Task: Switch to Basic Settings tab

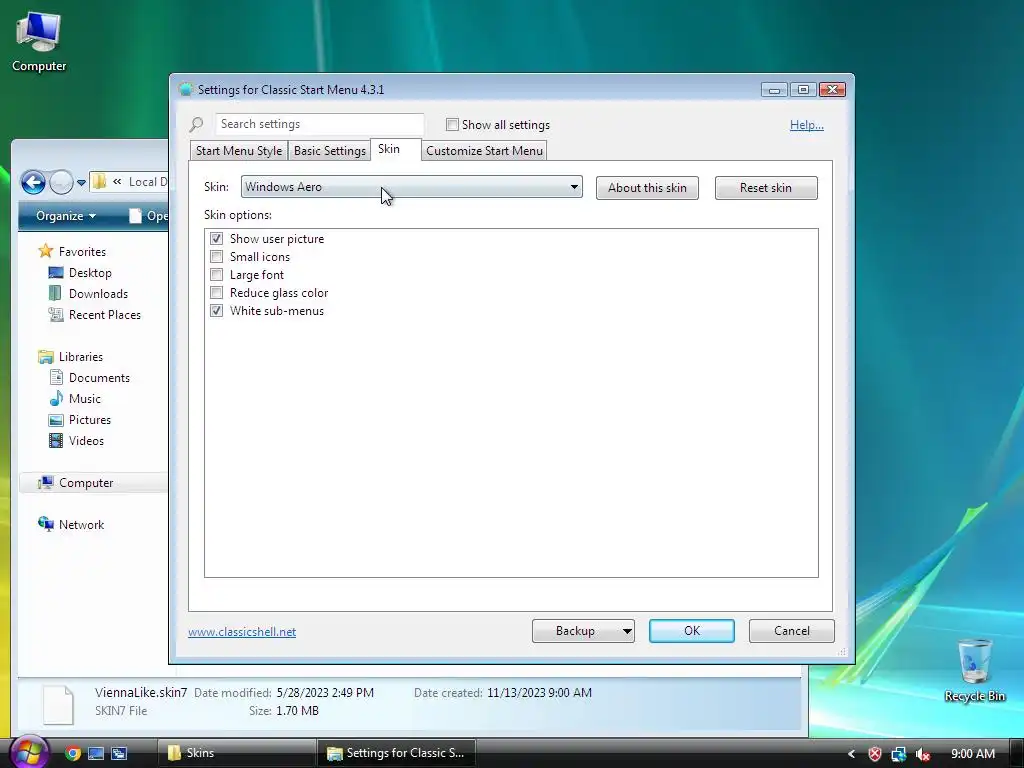Action: pyautogui.click(x=329, y=151)
